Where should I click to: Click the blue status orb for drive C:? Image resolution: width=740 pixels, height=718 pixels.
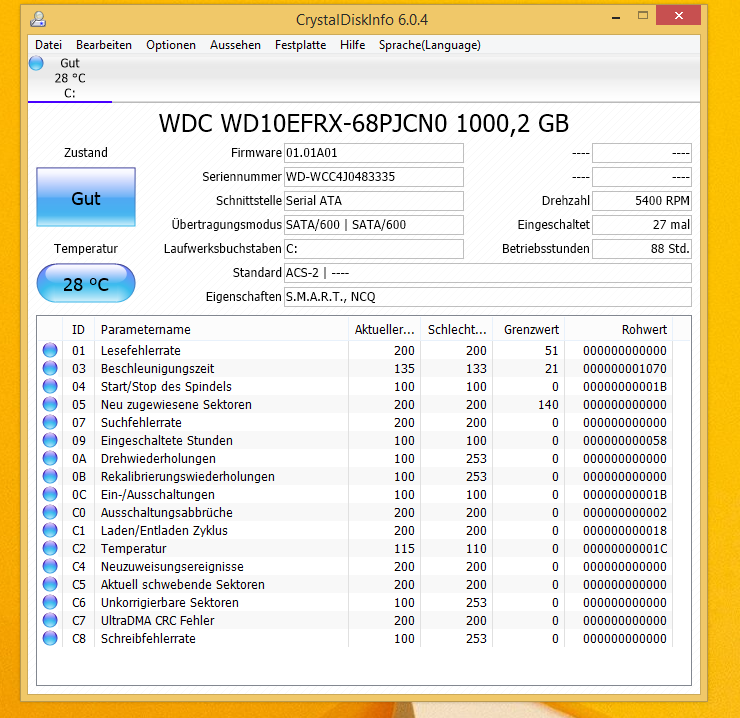coord(36,63)
